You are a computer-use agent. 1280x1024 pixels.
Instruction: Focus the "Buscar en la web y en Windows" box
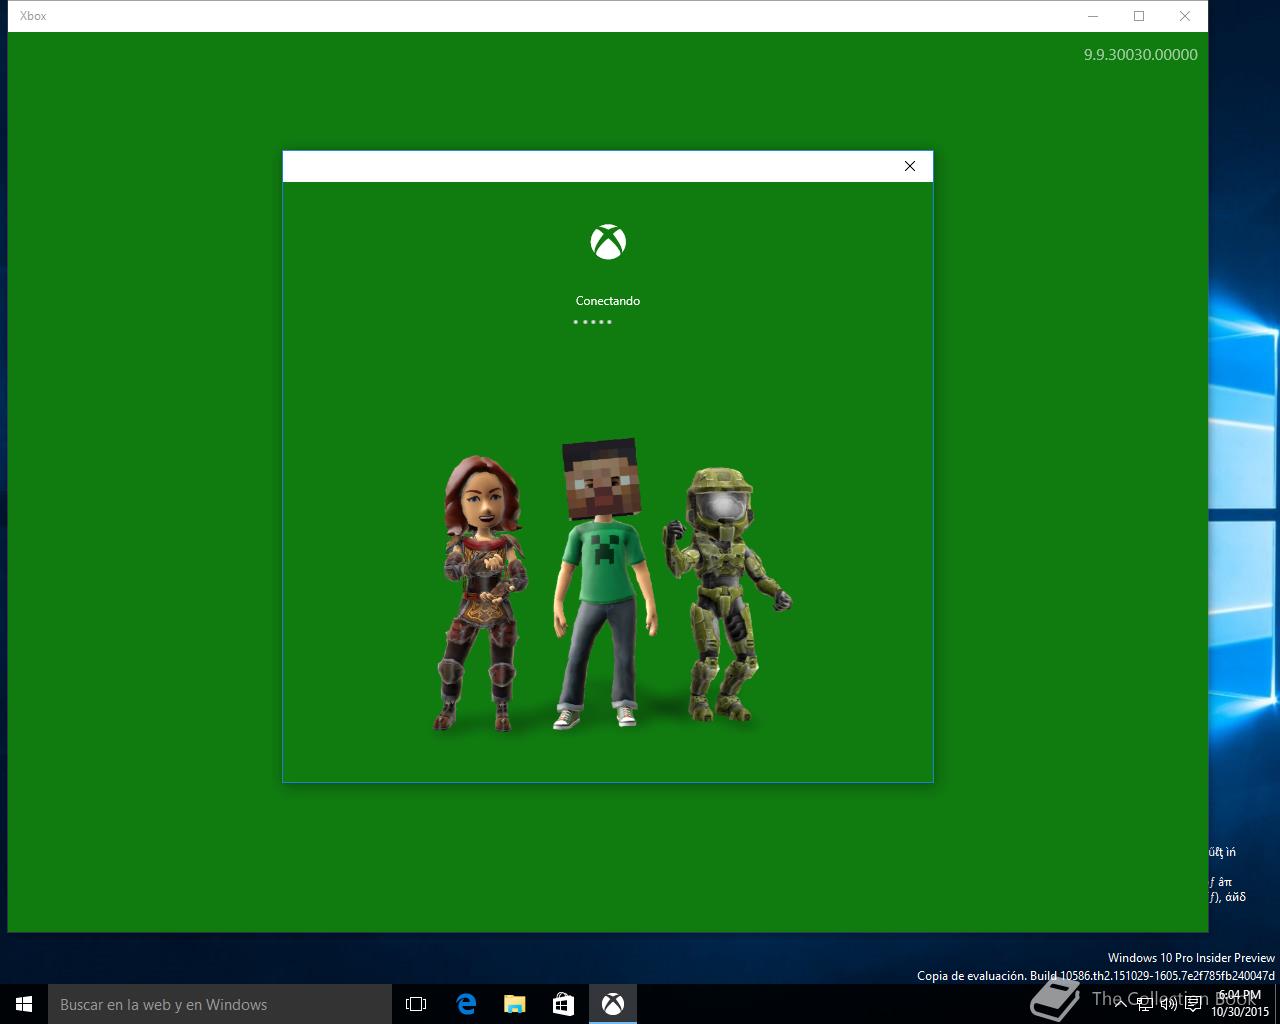coord(220,1004)
